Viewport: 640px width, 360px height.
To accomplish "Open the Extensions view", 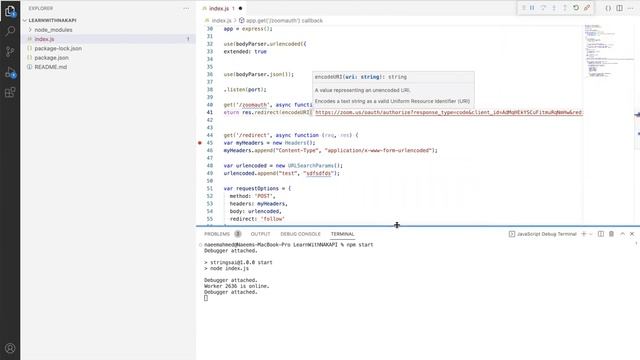I will [10, 92].
